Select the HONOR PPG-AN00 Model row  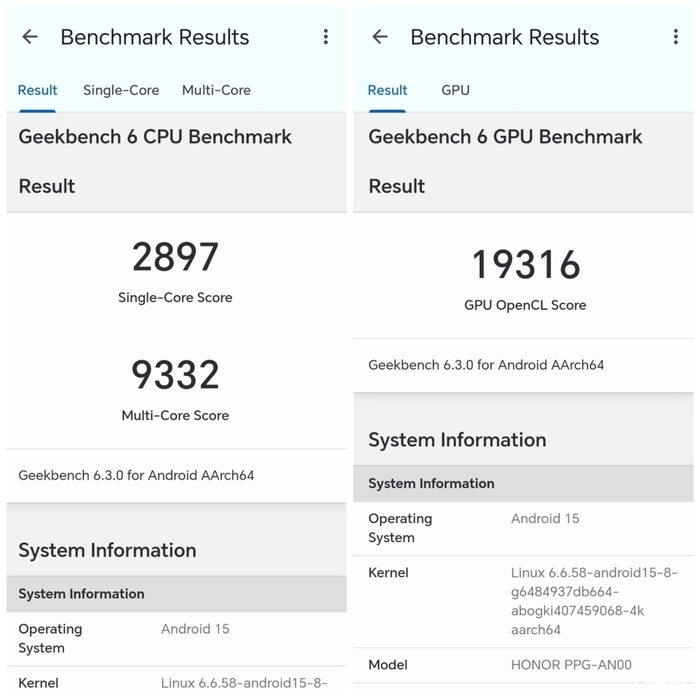pos(525,665)
